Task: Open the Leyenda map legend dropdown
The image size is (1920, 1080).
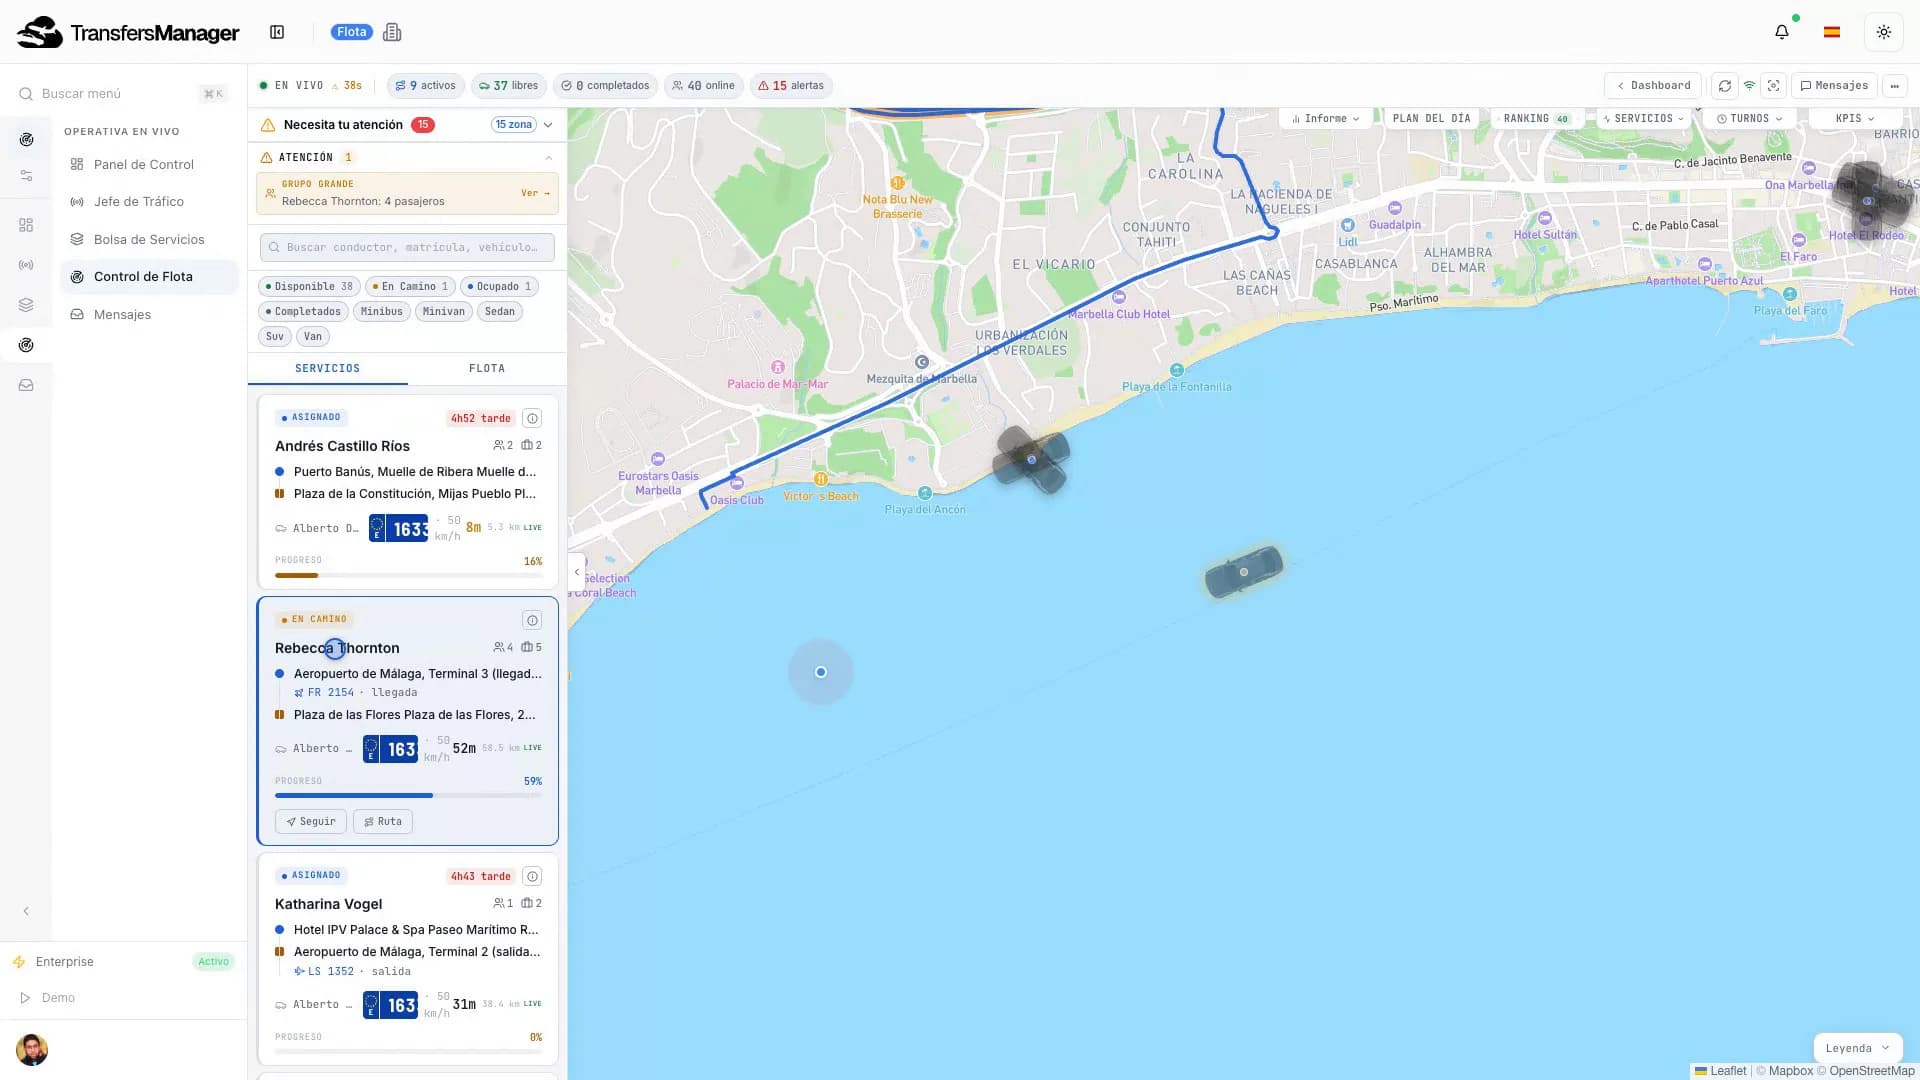Action: [x=1857, y=1048]
